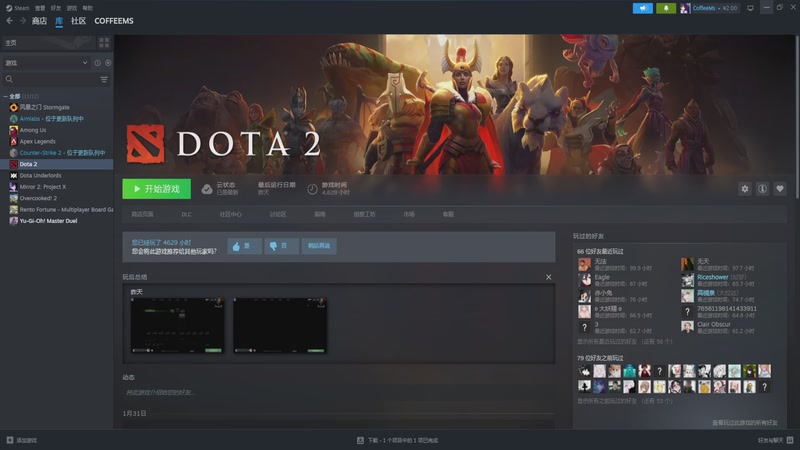This screenshot has height=450, width=800.
Task: Open friend Clair Obscur's profile
Action: pos(714,324)
